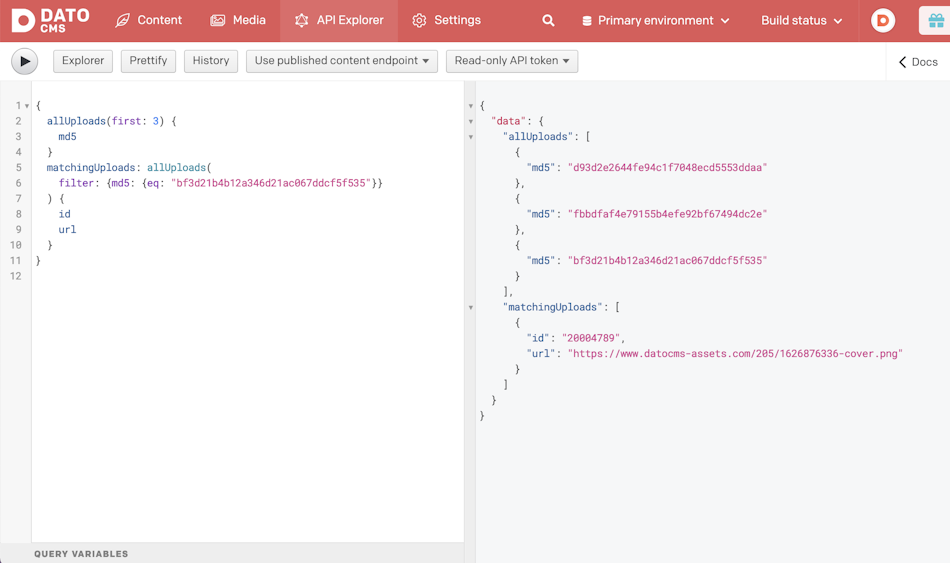Collapse the "data" object in results

coord(471,122)
